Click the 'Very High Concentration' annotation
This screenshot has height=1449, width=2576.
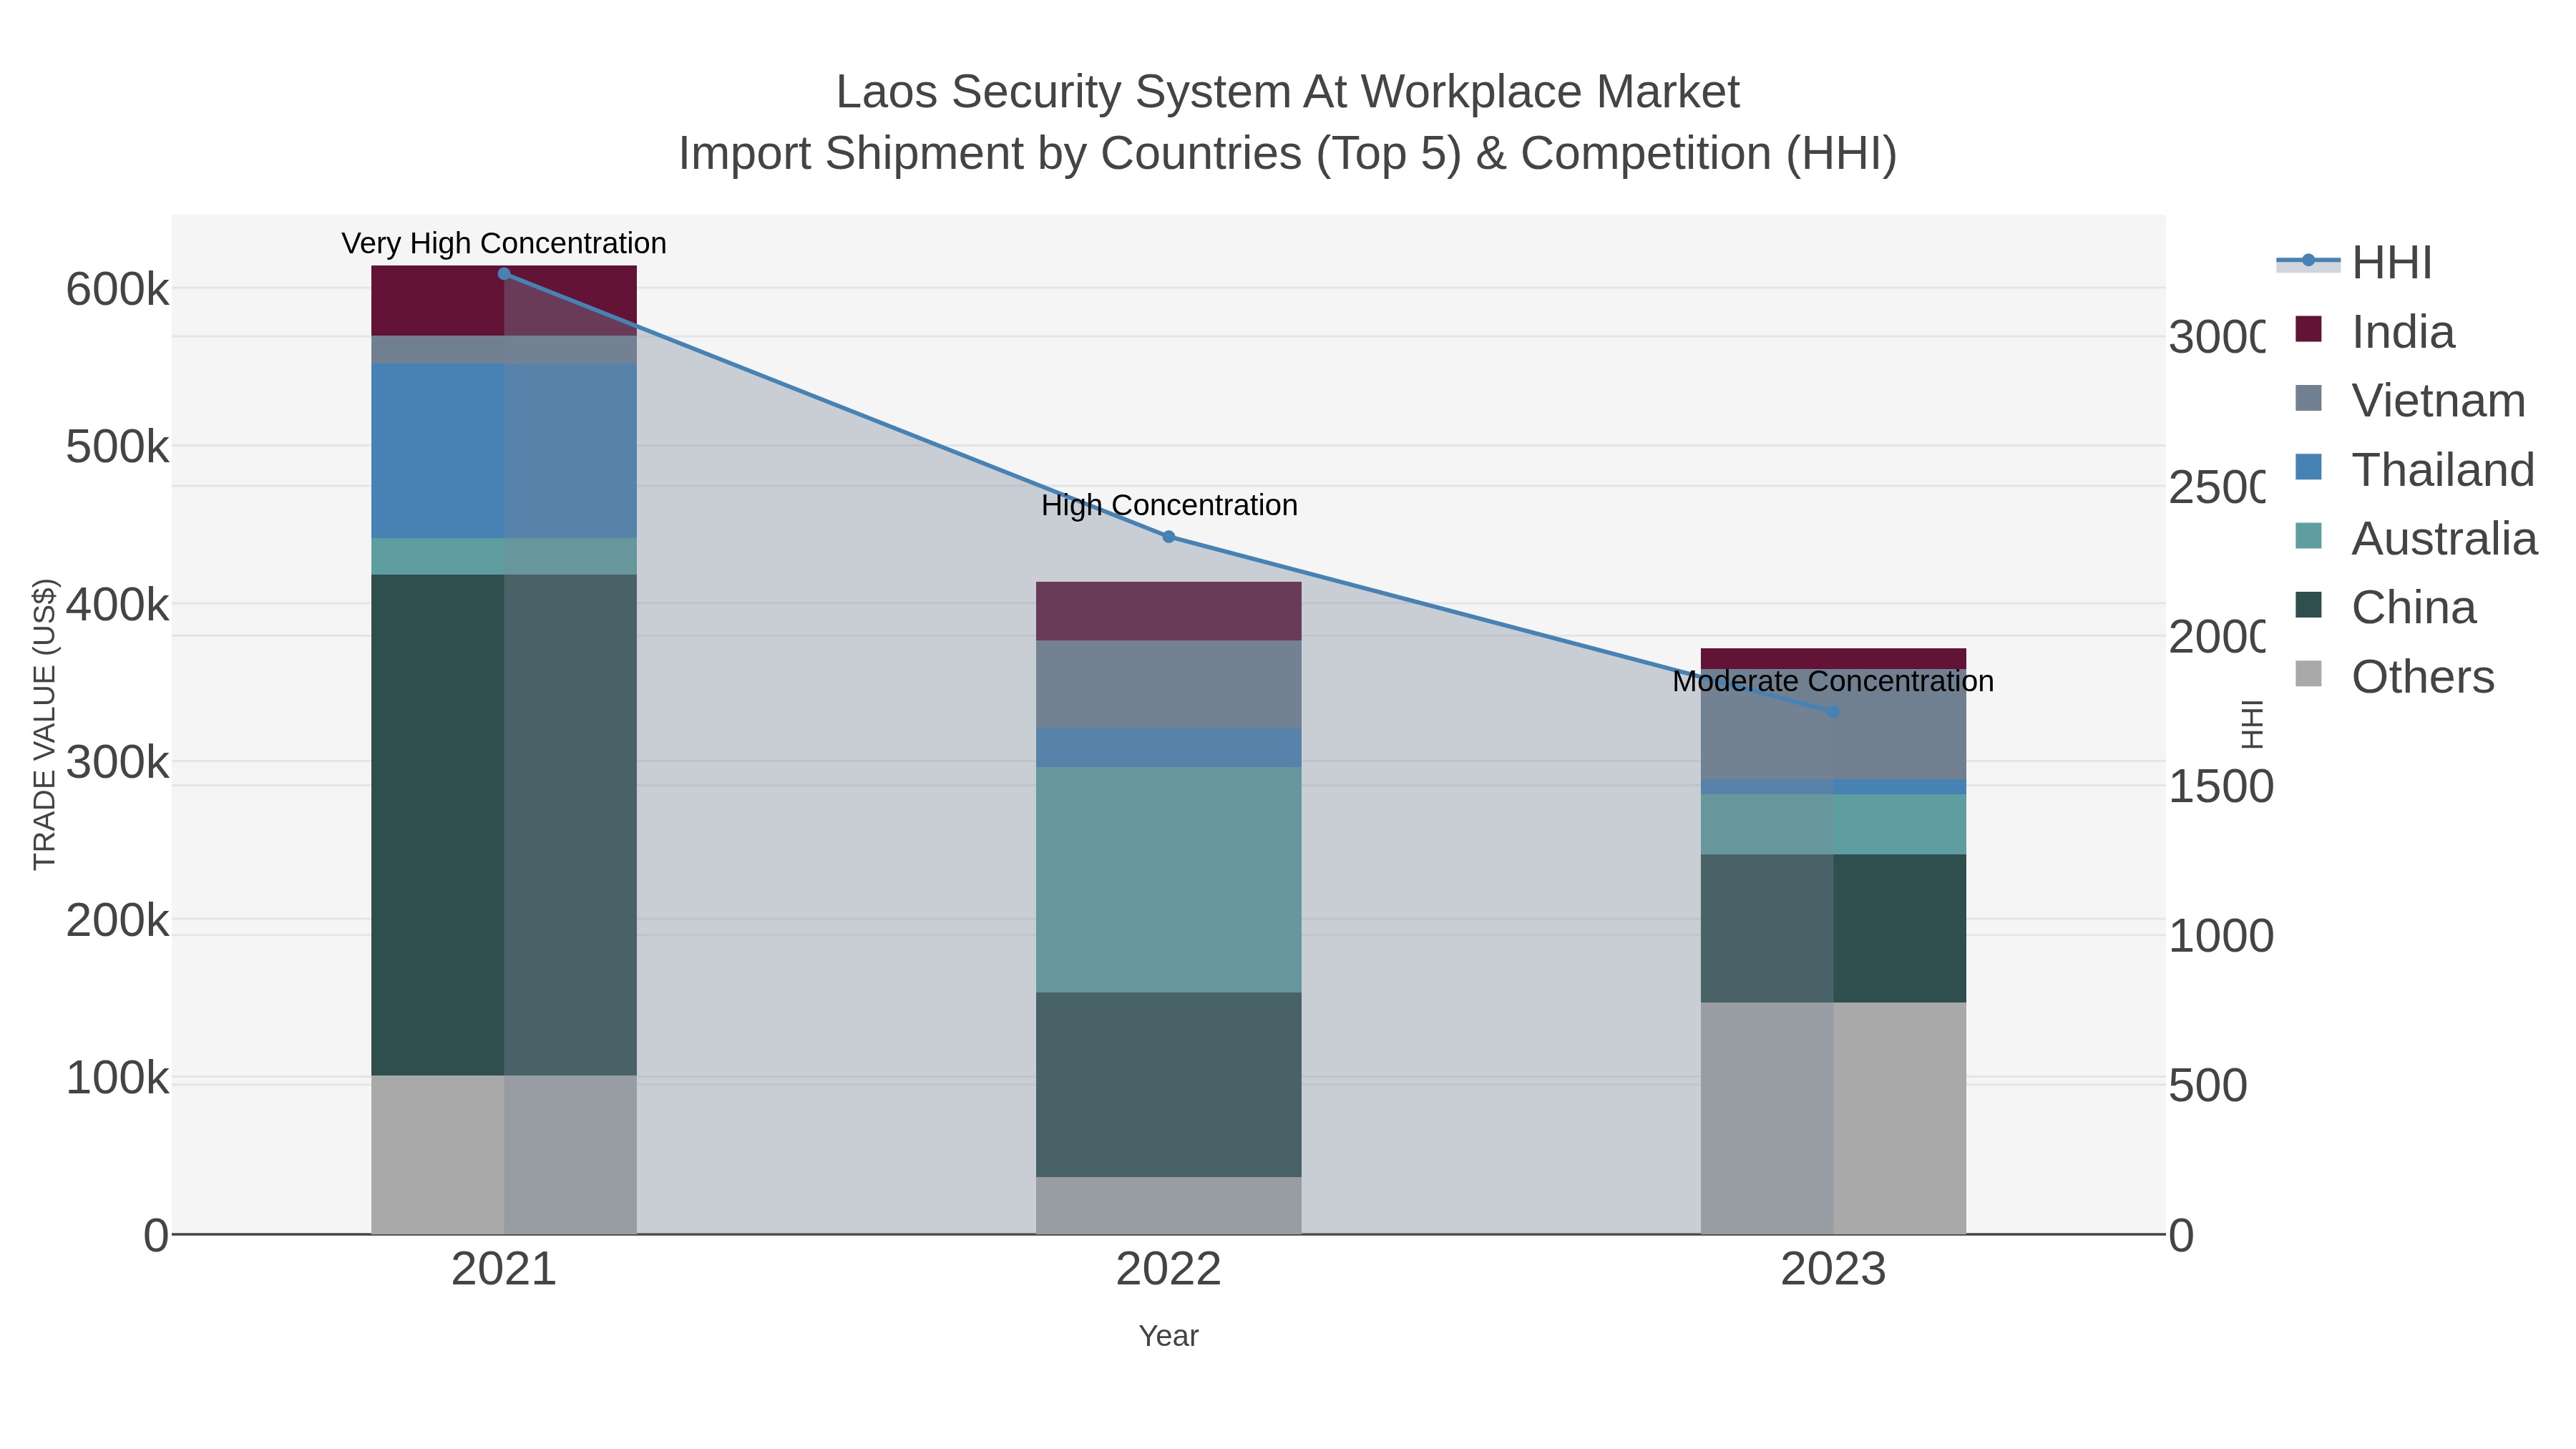[x=504, y=243]
